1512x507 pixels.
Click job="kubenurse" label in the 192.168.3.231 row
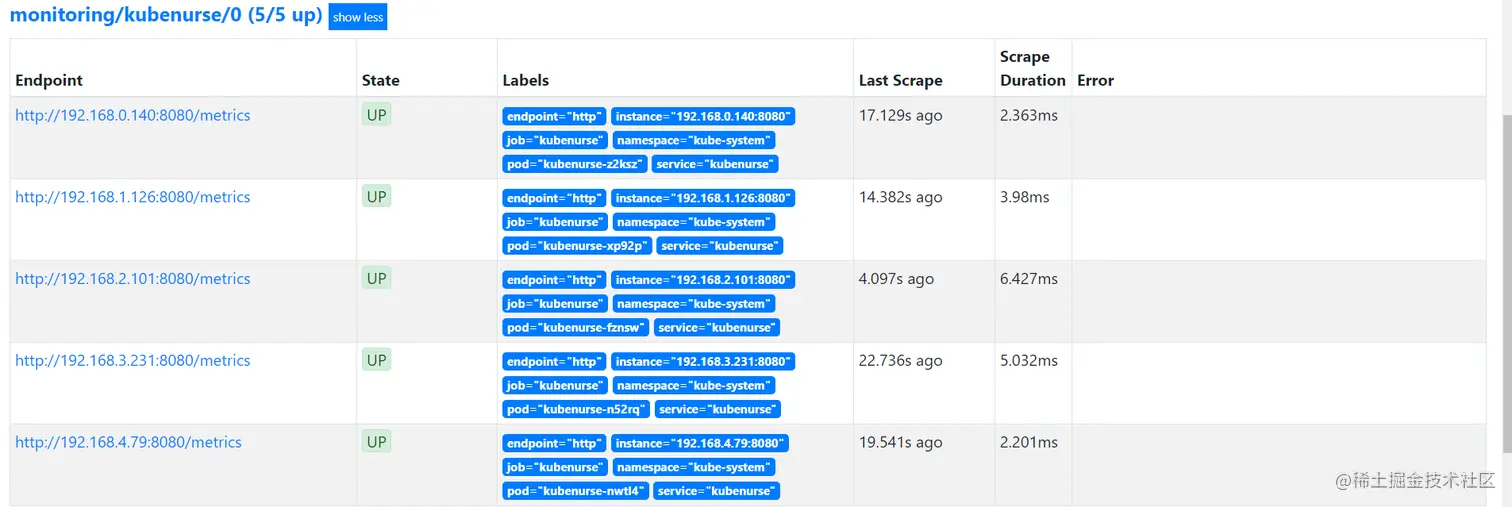pyautogui.click(x=555, y=386)
